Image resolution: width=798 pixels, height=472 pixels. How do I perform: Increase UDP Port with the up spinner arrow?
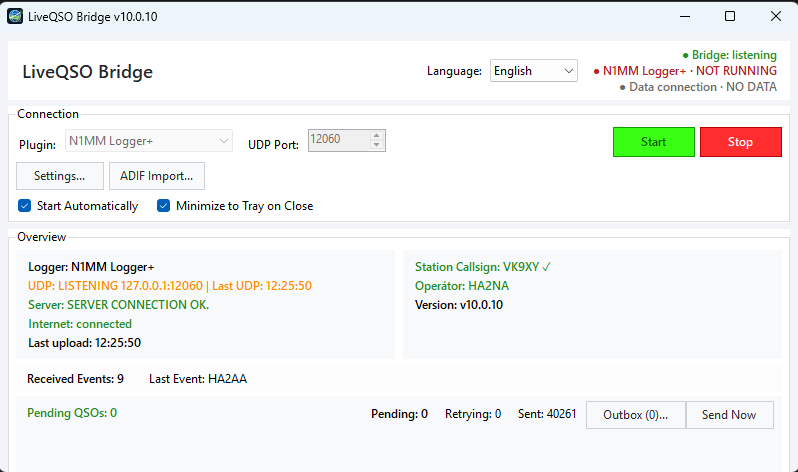[377, 135]
